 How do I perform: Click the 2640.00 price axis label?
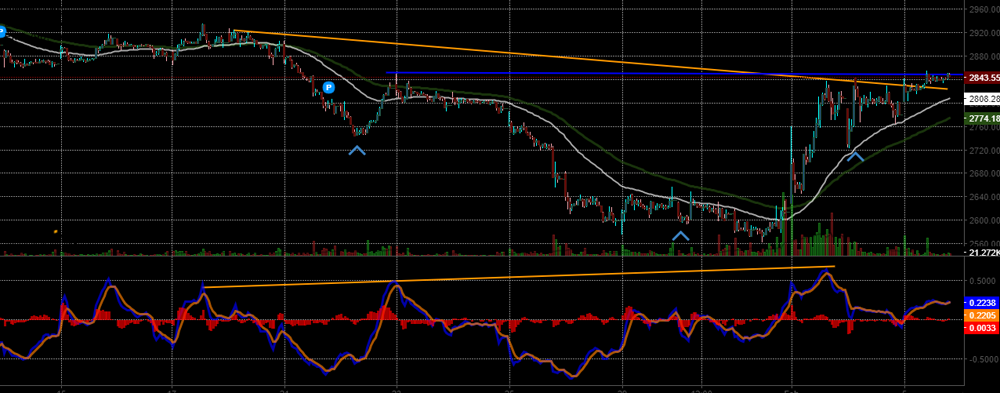pos(984,197)
